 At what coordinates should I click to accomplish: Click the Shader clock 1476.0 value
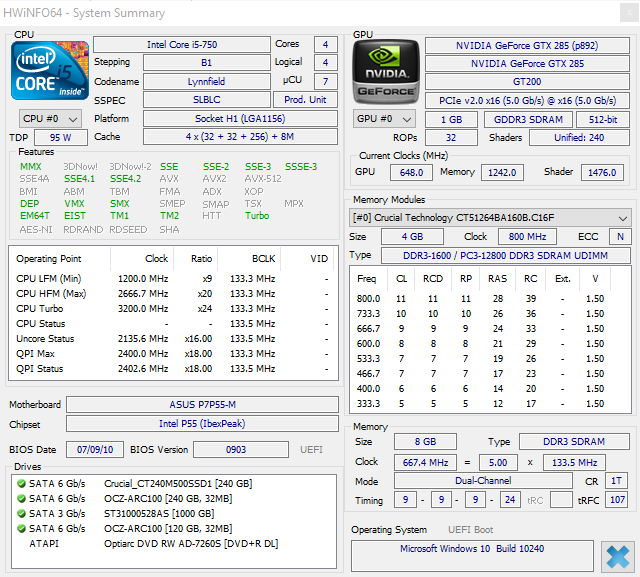pyautogui.click(x=602, y=173)
